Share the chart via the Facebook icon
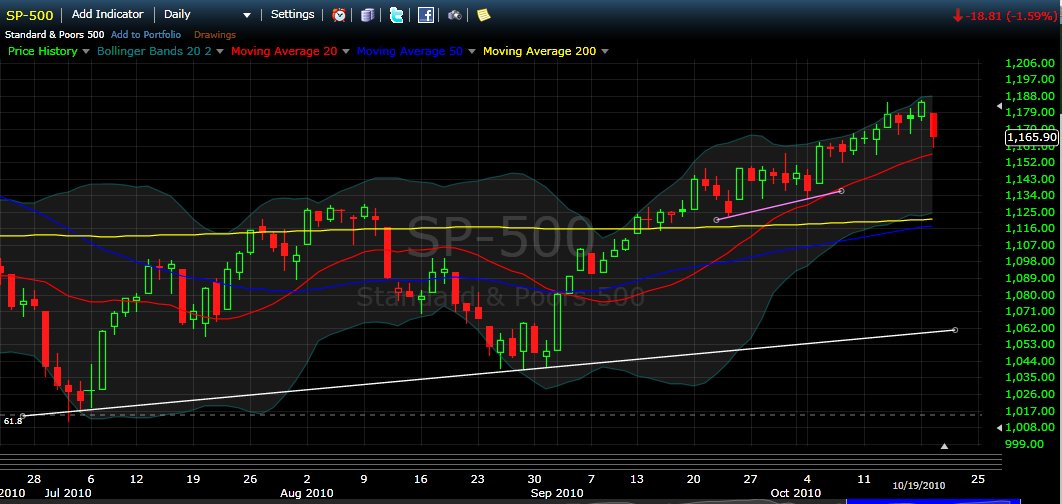 tap(425, 14)
